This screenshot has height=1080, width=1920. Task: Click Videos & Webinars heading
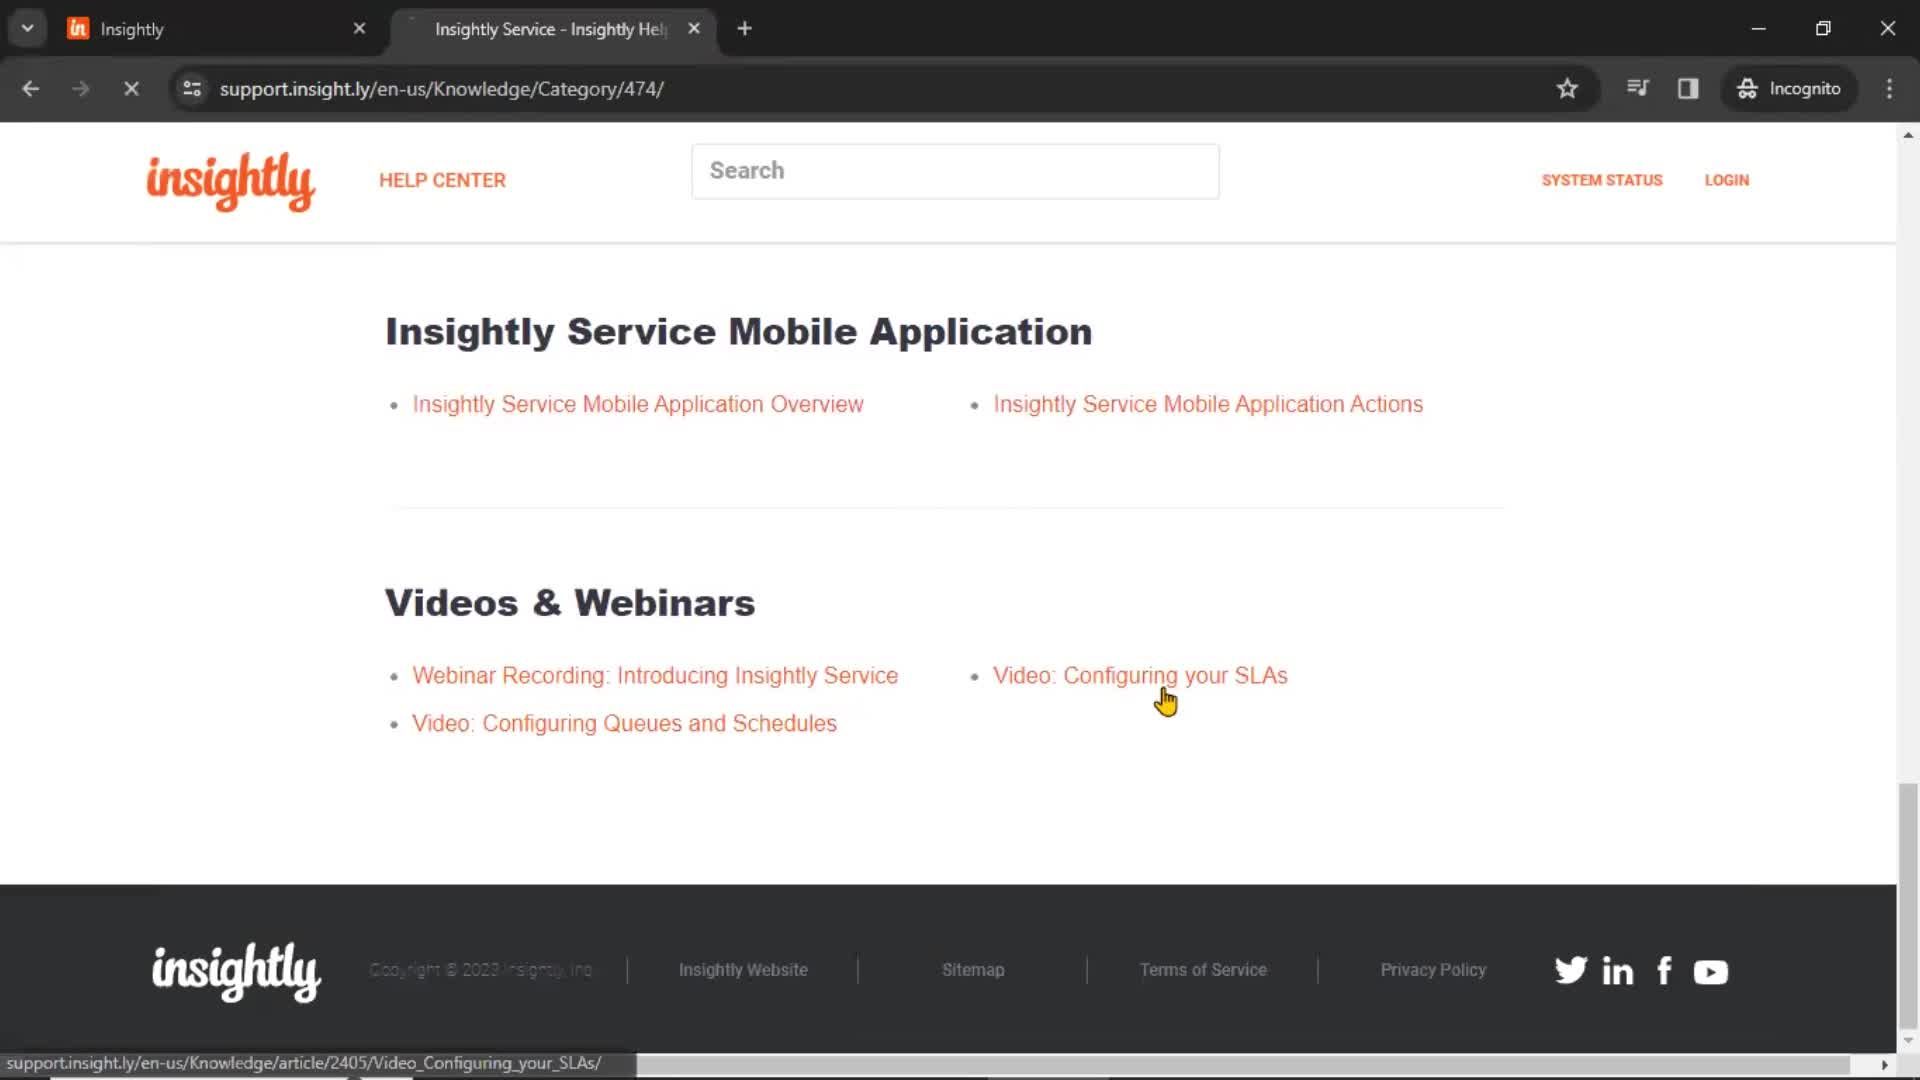pos(570,604)
